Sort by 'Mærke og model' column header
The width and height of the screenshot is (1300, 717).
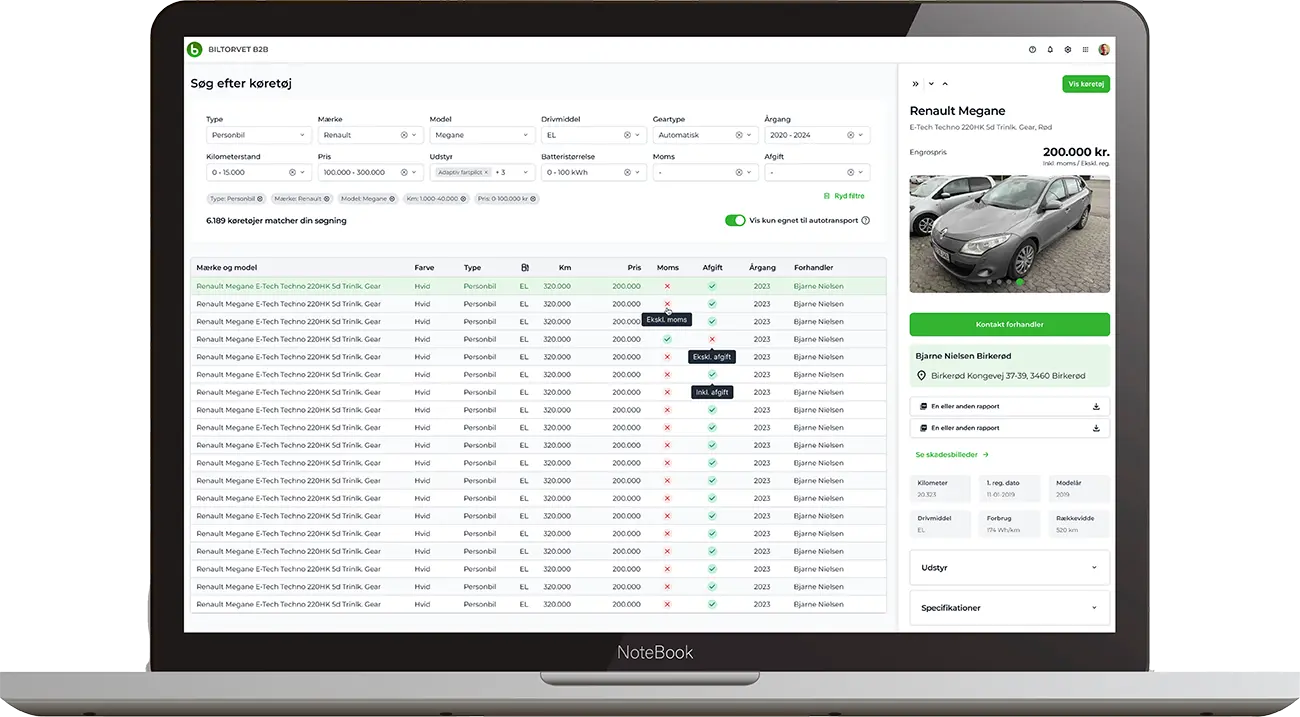tap(227, 268)
